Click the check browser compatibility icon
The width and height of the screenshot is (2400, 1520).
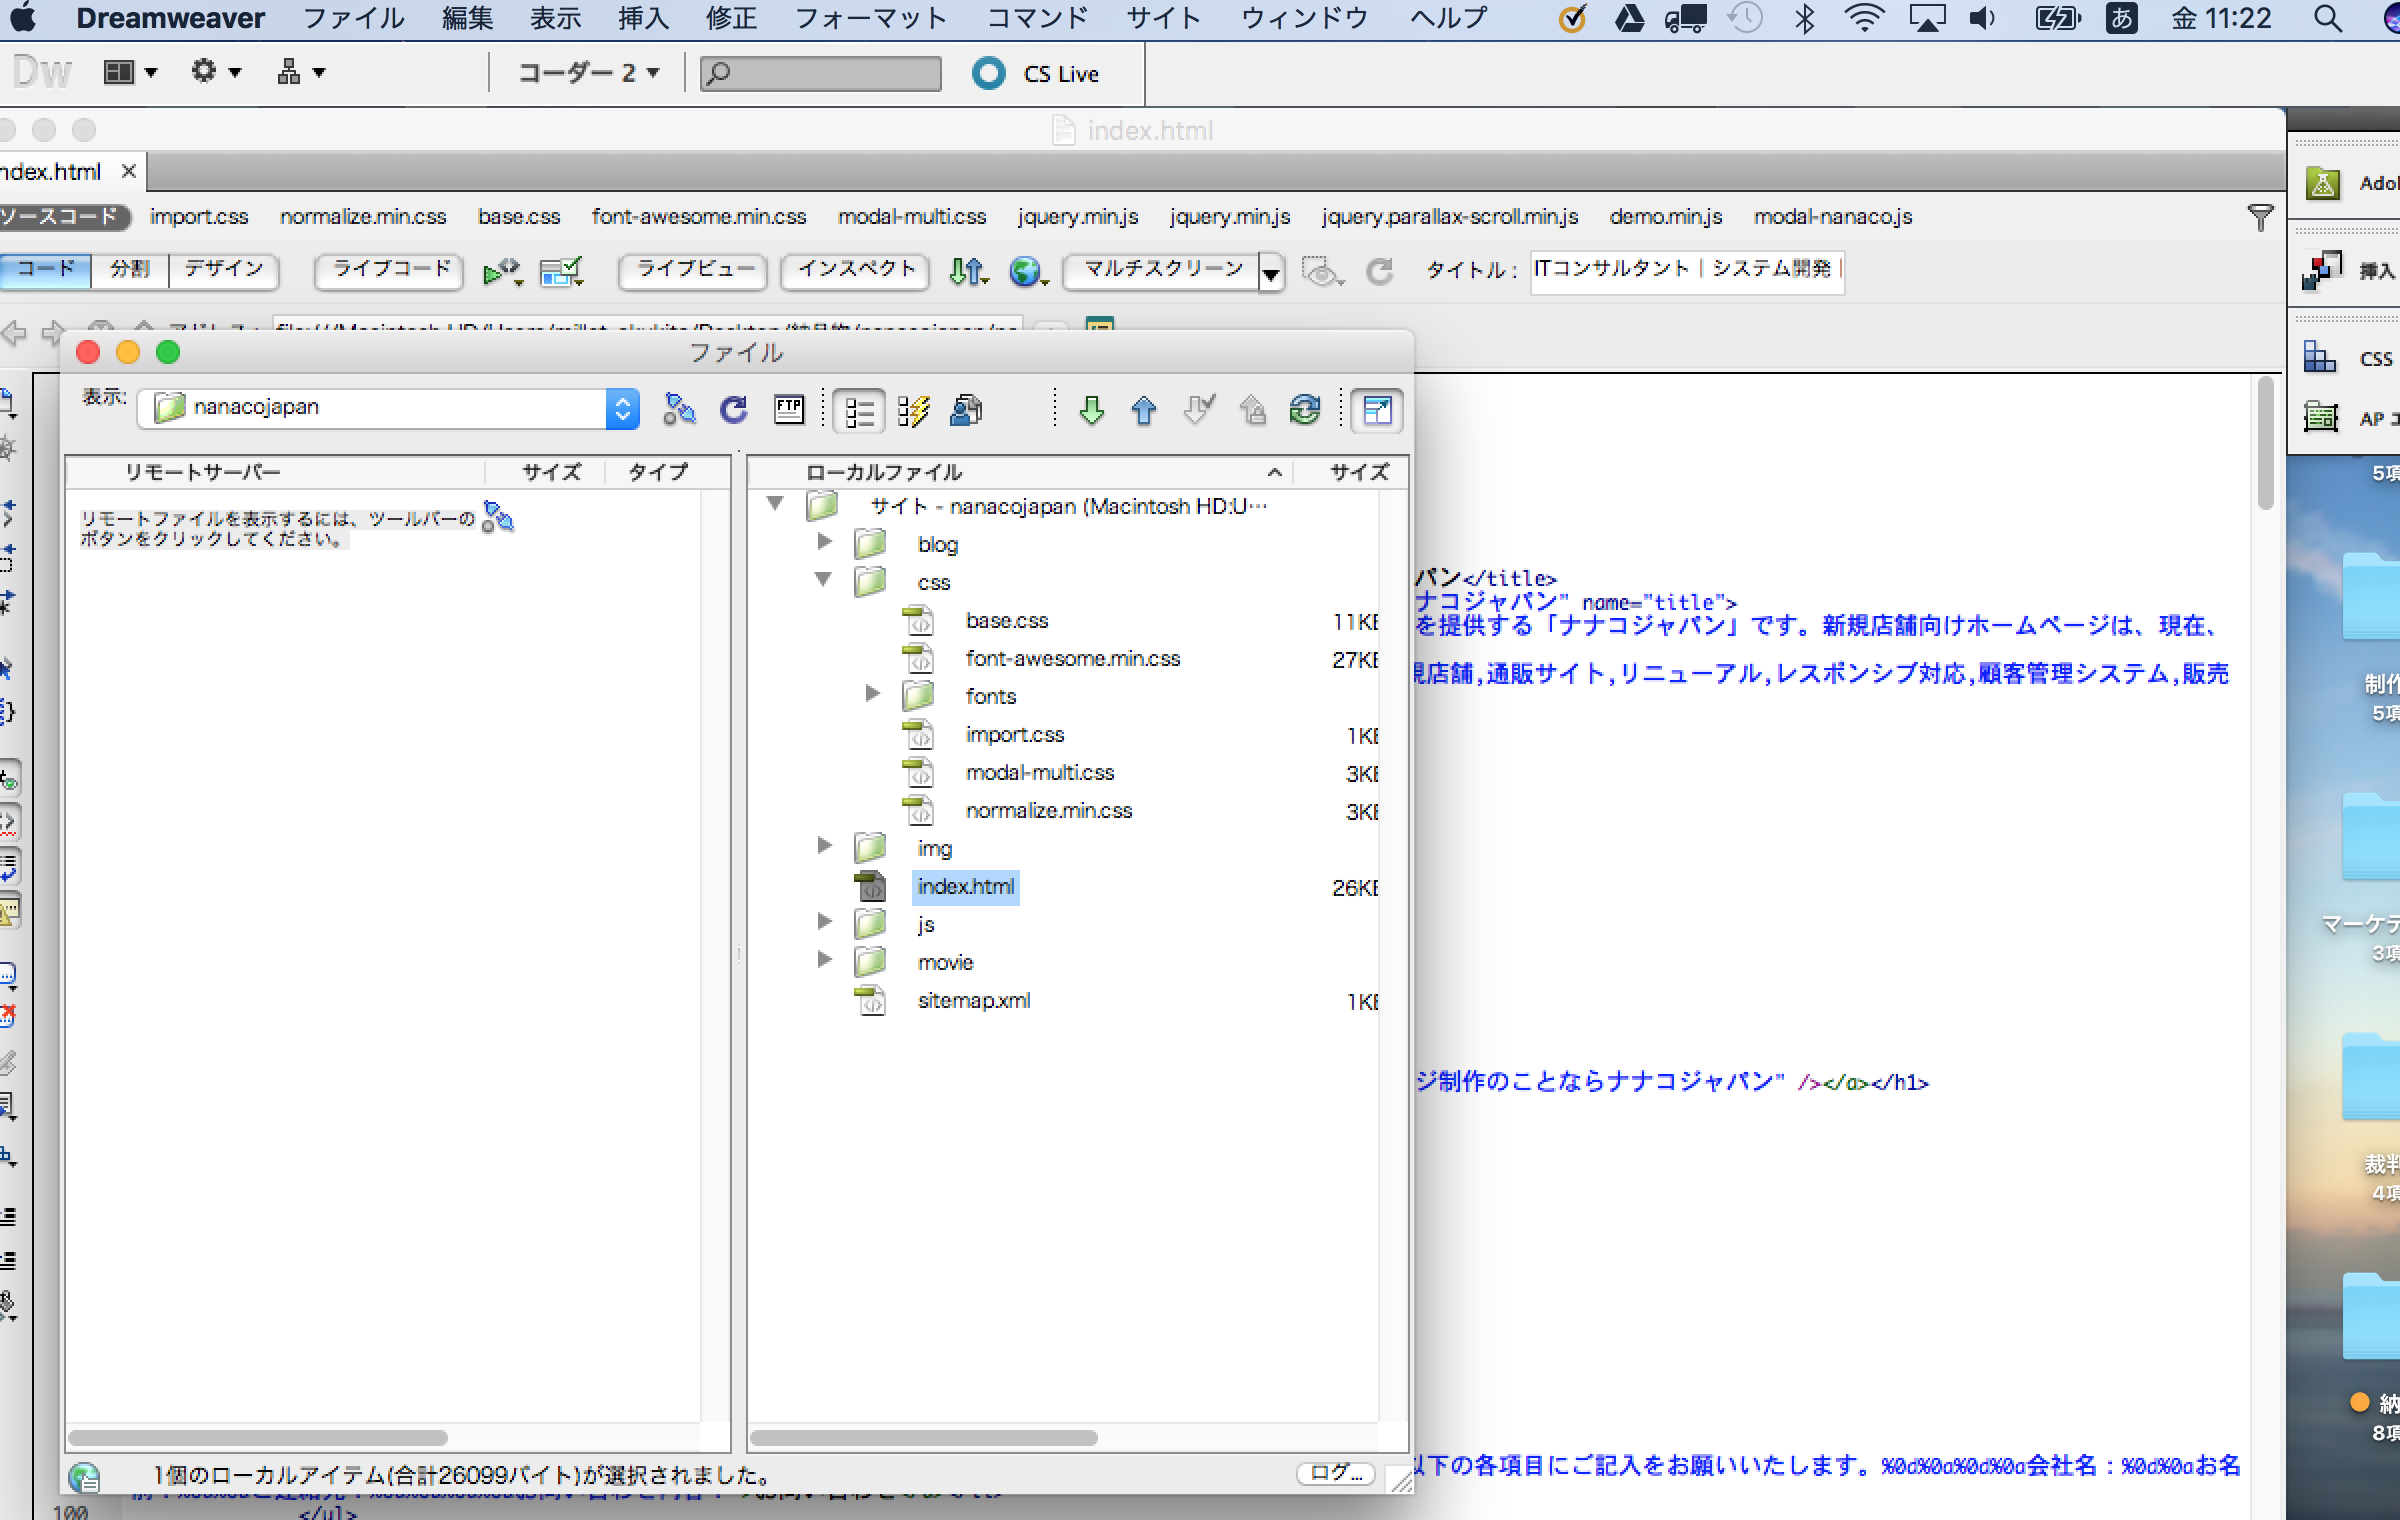501,271
